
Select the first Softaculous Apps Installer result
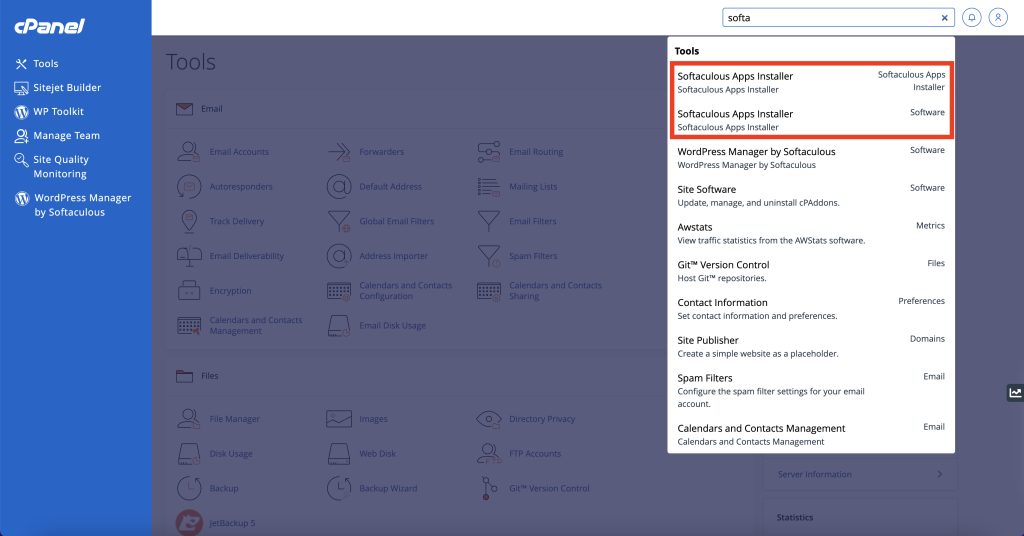811,82
